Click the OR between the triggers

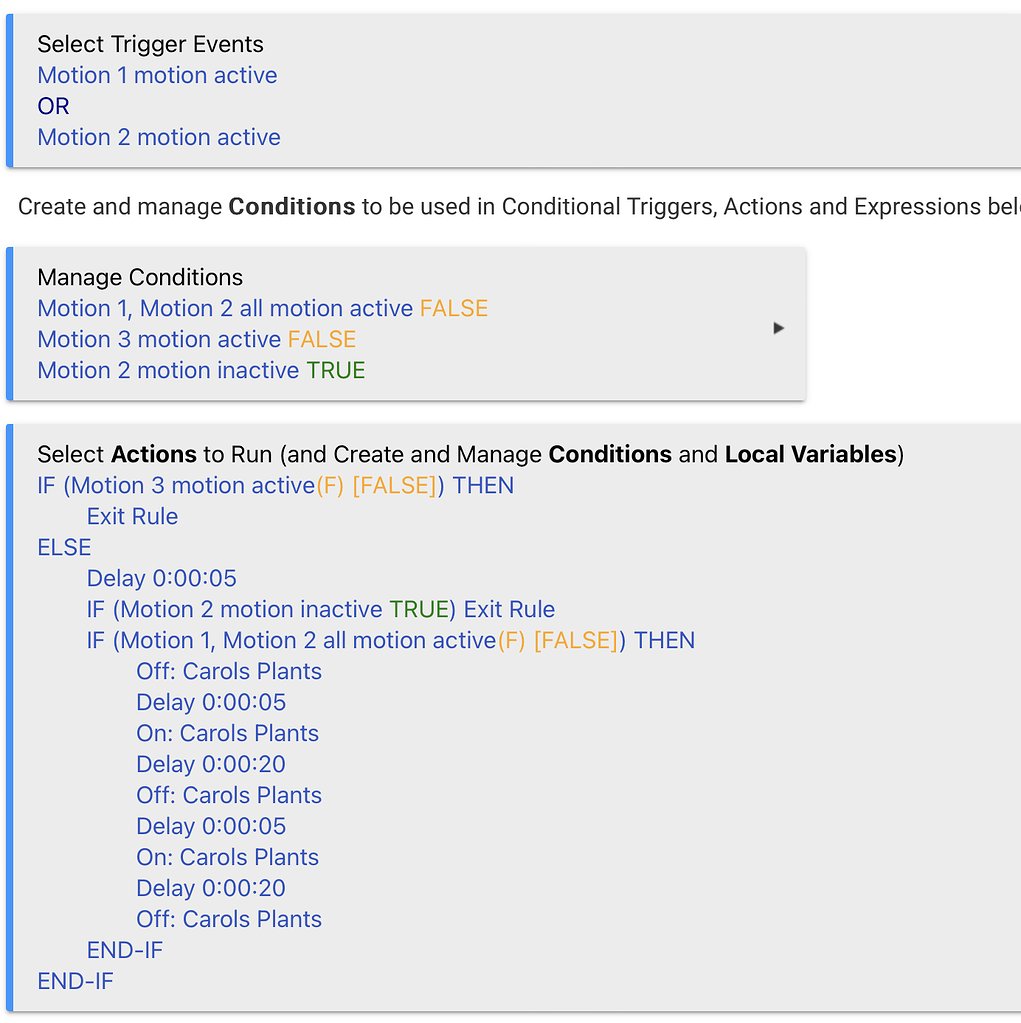coord(54,106)
